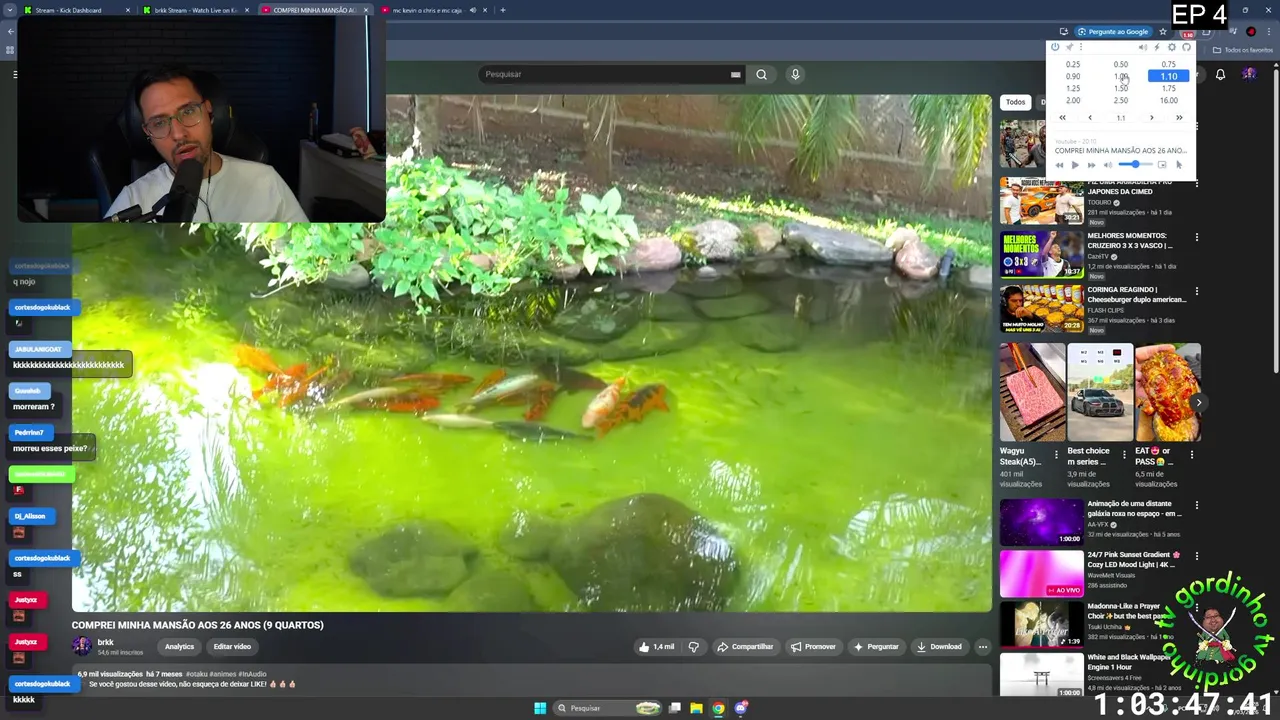Open Windows Start menu
This screenshot has width=1280, height=720.
pyautogui.click(x=540, y=708)
